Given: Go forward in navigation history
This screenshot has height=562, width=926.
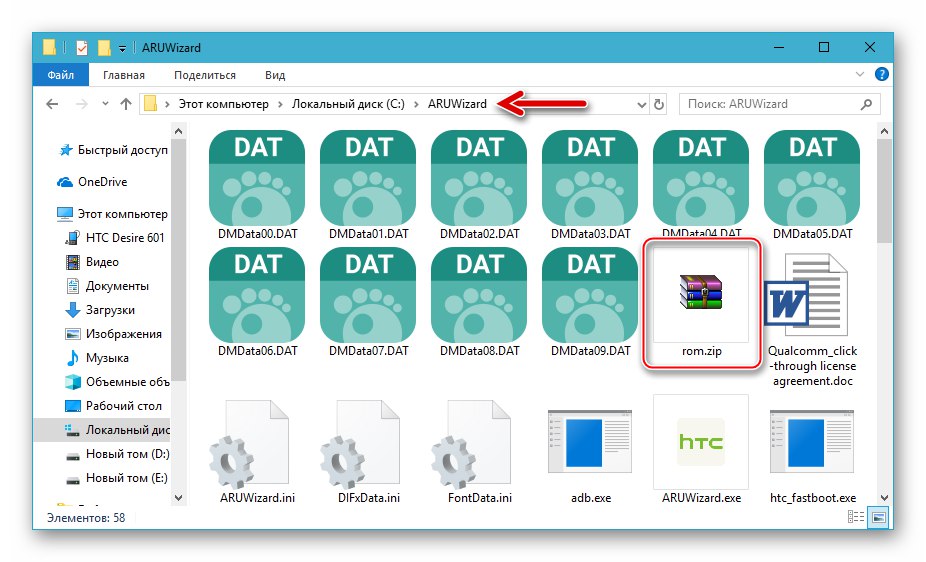Looking at the screenshot, I should click(x=81, y=104).
